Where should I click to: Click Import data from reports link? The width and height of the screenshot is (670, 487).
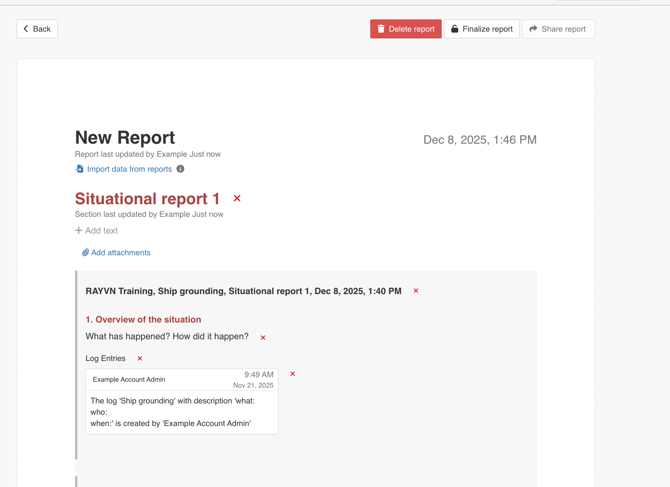coord(128,169)
